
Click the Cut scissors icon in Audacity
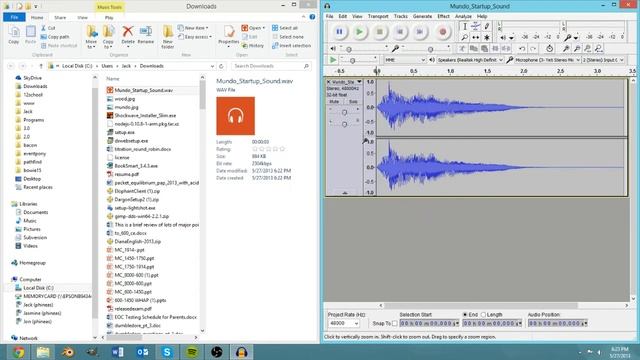[x=462, y=49]
